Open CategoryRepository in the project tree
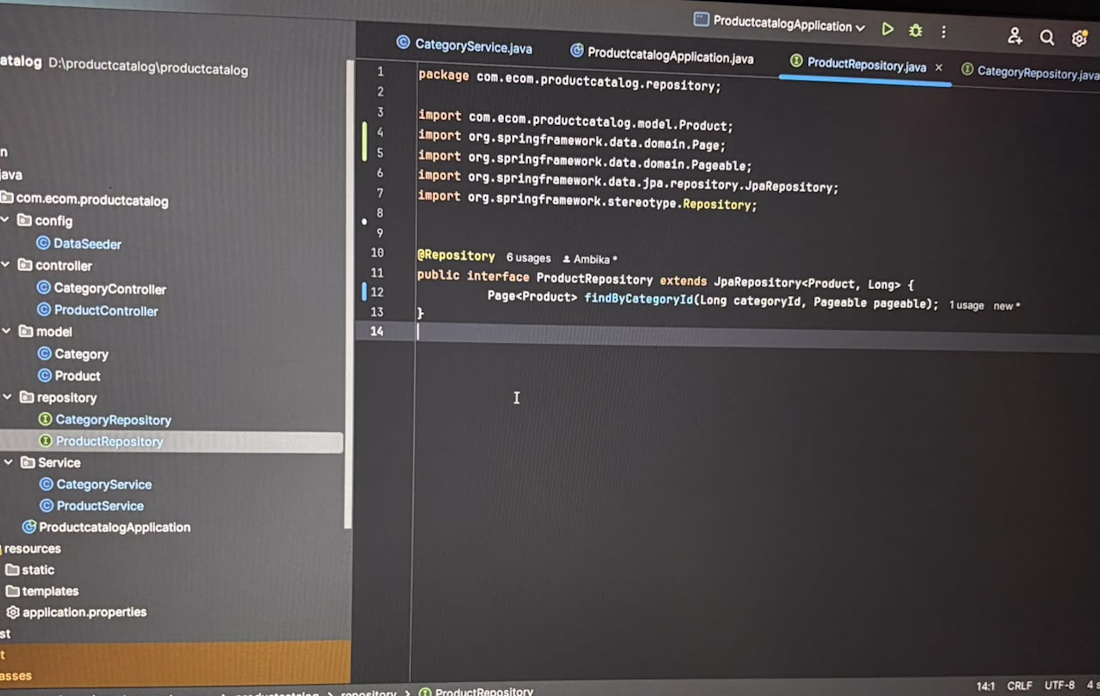1100x696 pixels. click(x=105, y=420)
